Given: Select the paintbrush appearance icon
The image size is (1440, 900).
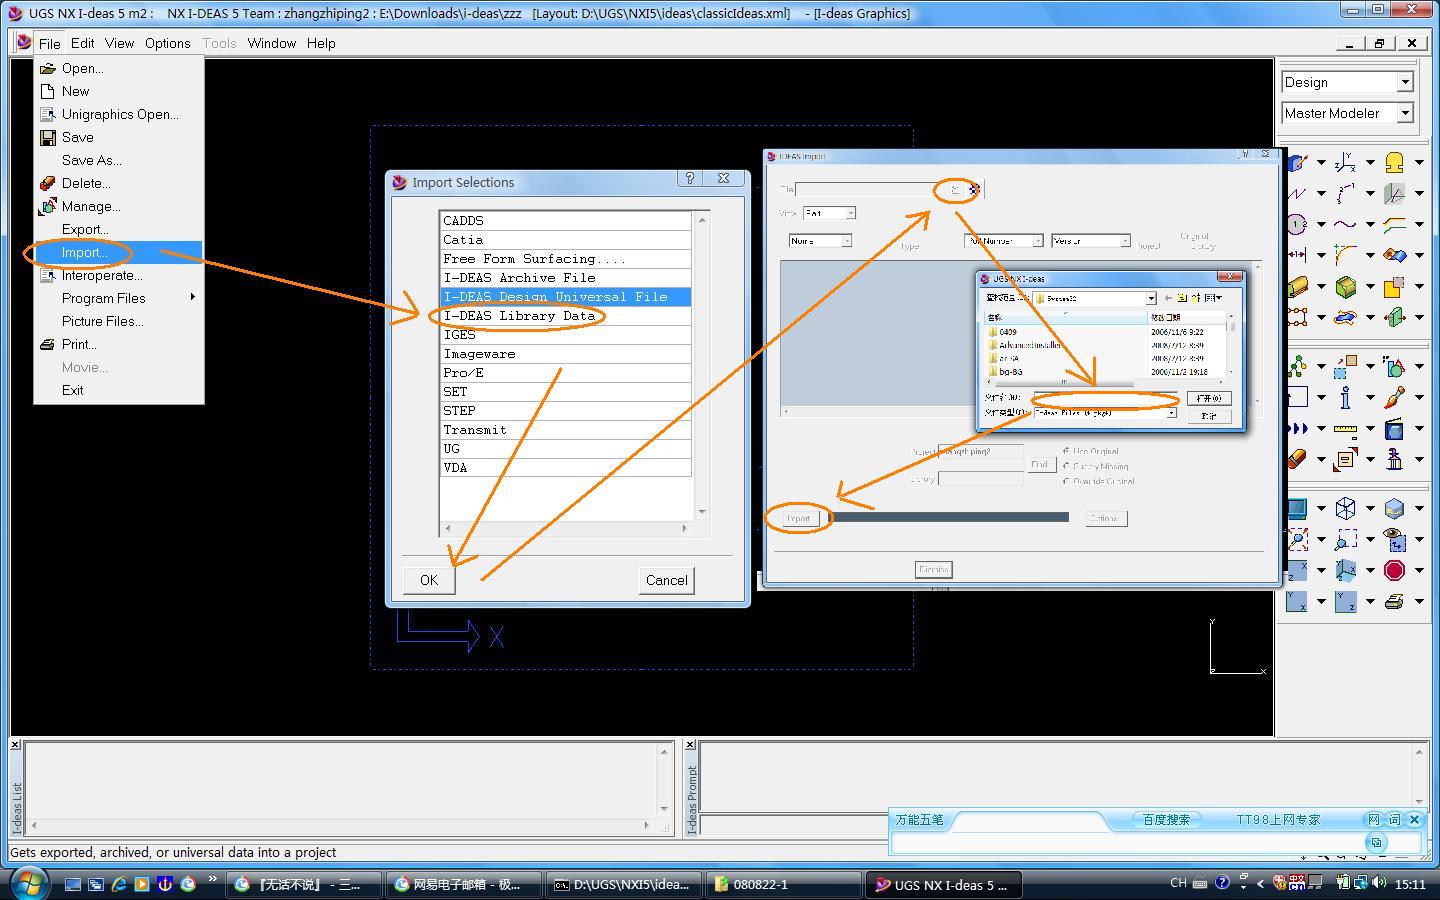Looking at the screenshot, I should [1394, 397].
